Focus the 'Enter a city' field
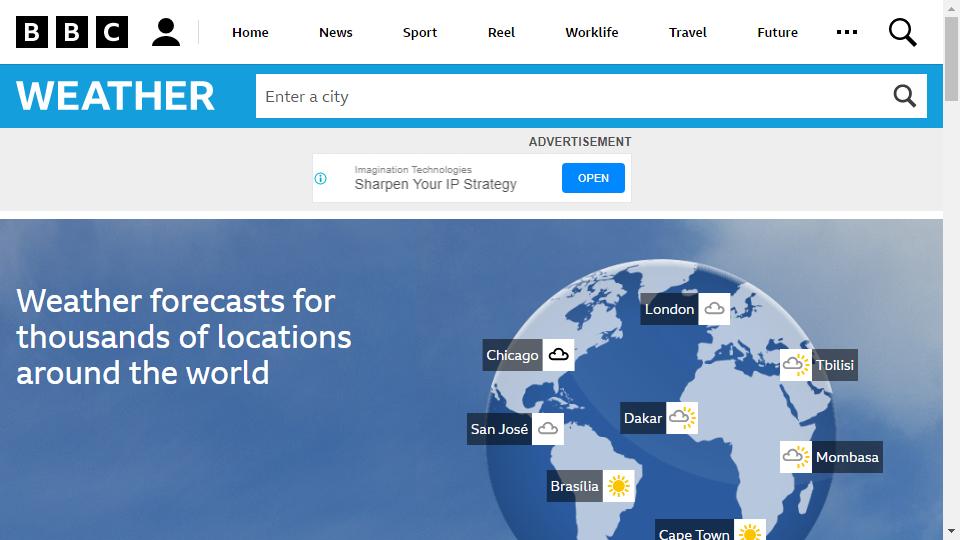The image size is (960, 540). 574,96
